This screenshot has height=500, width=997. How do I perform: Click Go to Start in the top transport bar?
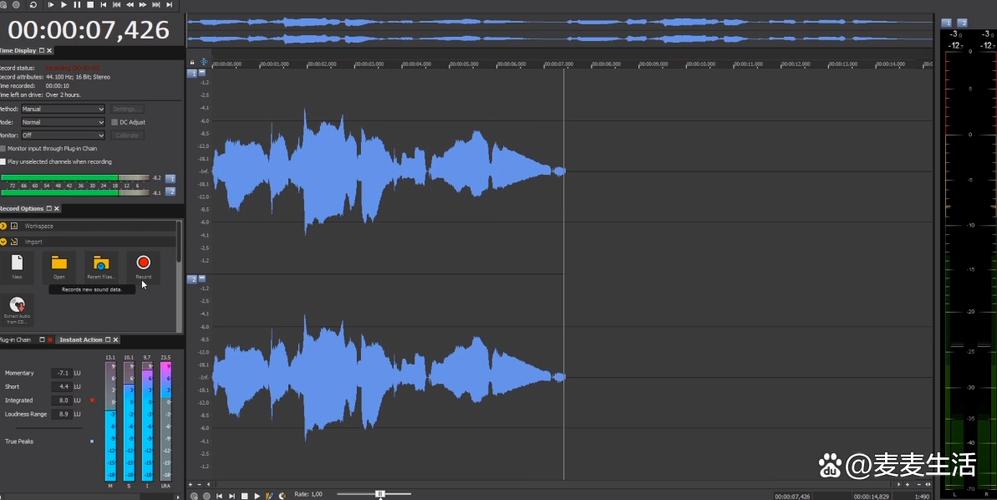(104, 4)
